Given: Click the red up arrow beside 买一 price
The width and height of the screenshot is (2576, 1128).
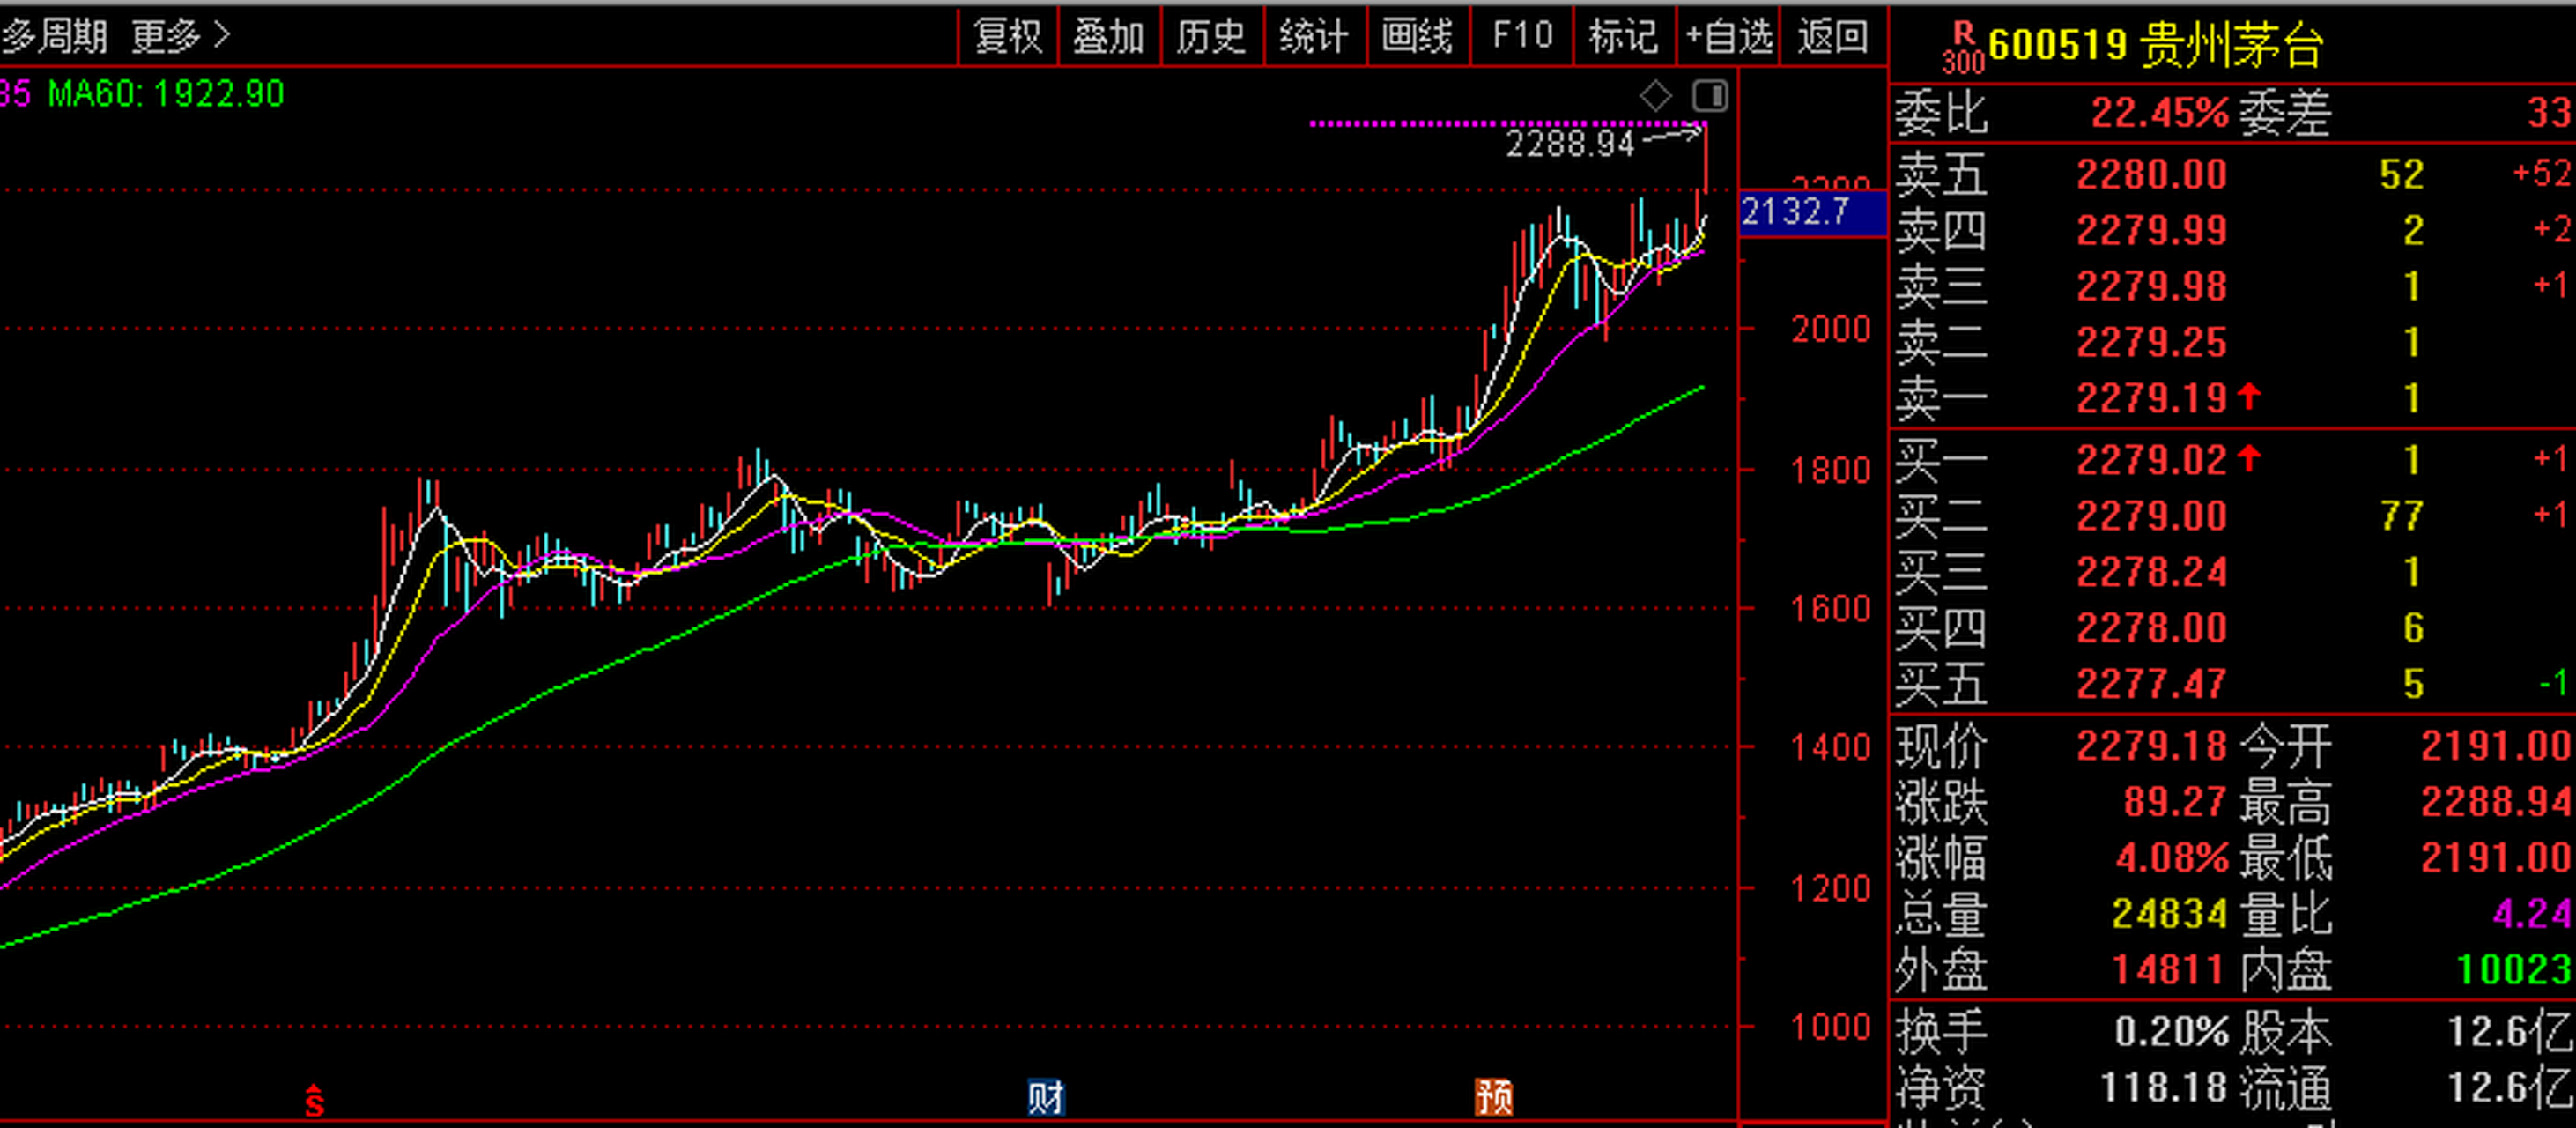Looking at the screenshot, I should (2249, 459).
